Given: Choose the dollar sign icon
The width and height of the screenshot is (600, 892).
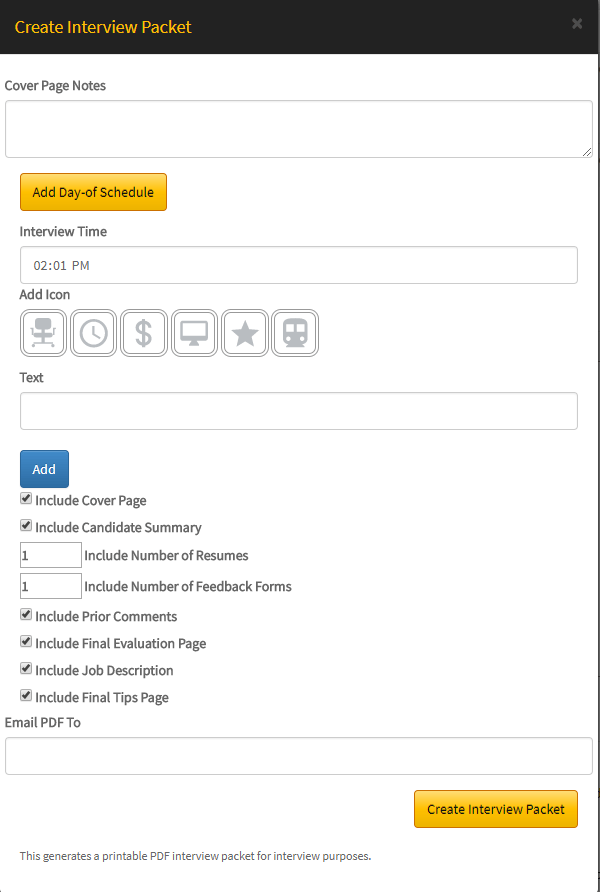Looking at the screenshot, I should [x=144, y=333].
